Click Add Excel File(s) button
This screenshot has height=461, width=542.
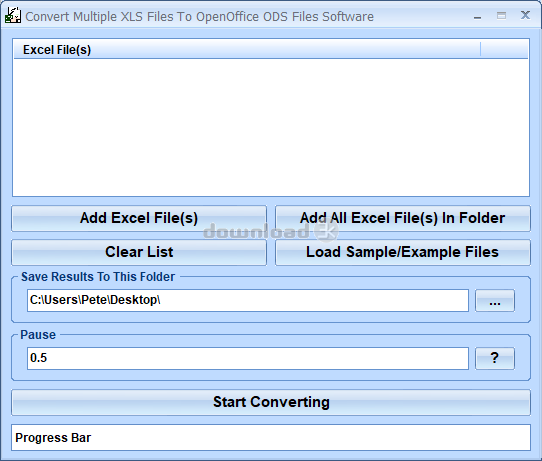(x=139, y=218)
